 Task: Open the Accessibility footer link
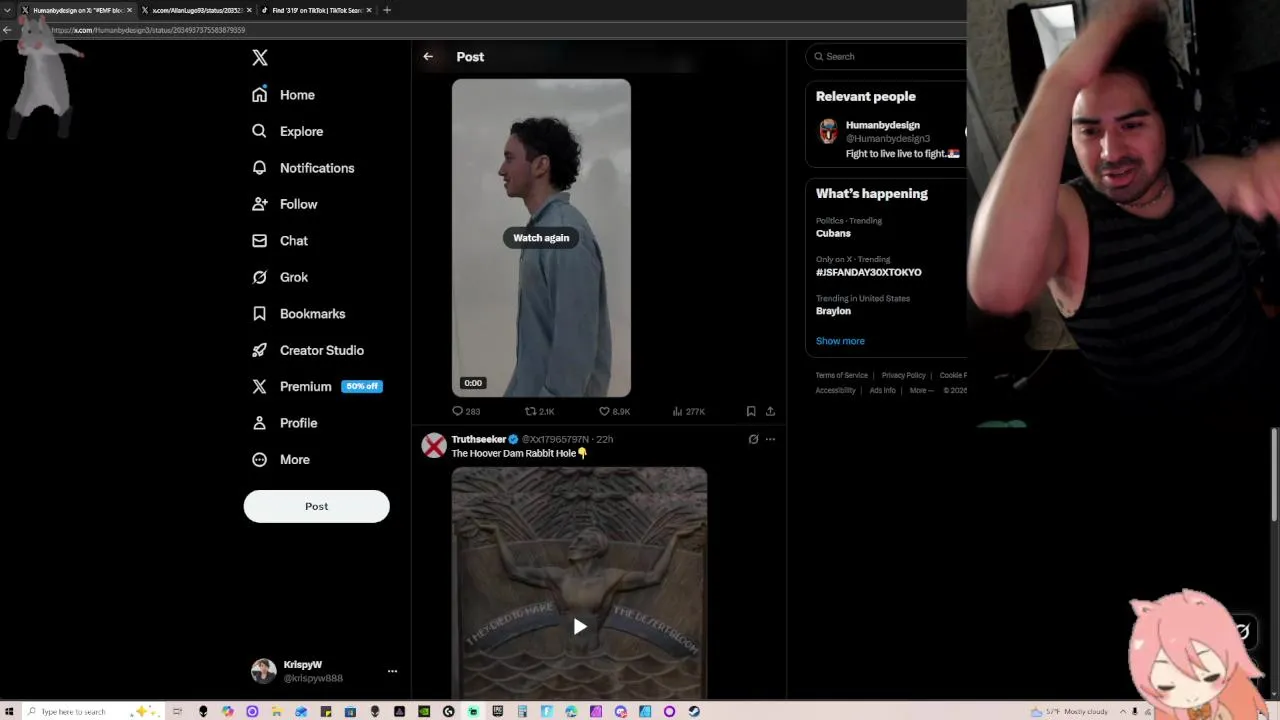click(836, 390)
